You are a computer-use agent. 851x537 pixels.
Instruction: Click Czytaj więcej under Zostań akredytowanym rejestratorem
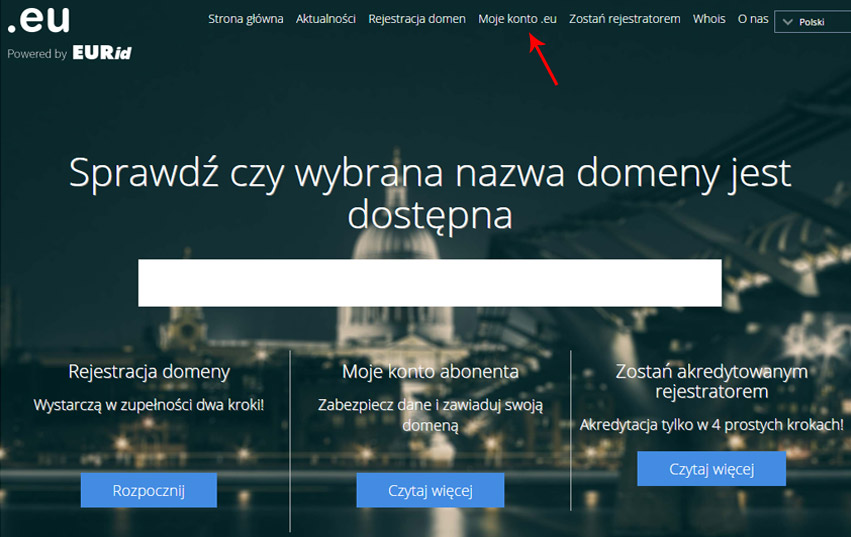pyautogui.click(x=711, y=468)
